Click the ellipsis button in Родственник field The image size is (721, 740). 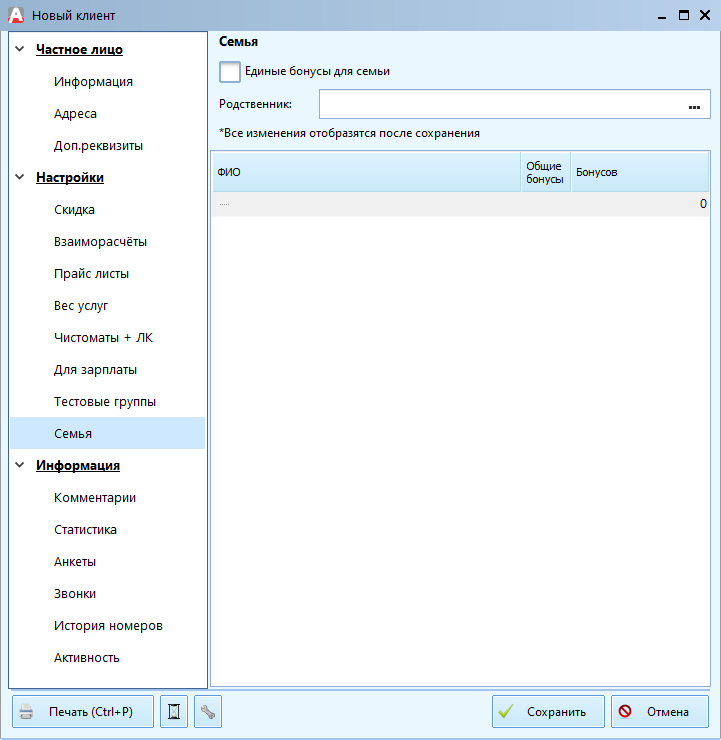pos(694,105)
